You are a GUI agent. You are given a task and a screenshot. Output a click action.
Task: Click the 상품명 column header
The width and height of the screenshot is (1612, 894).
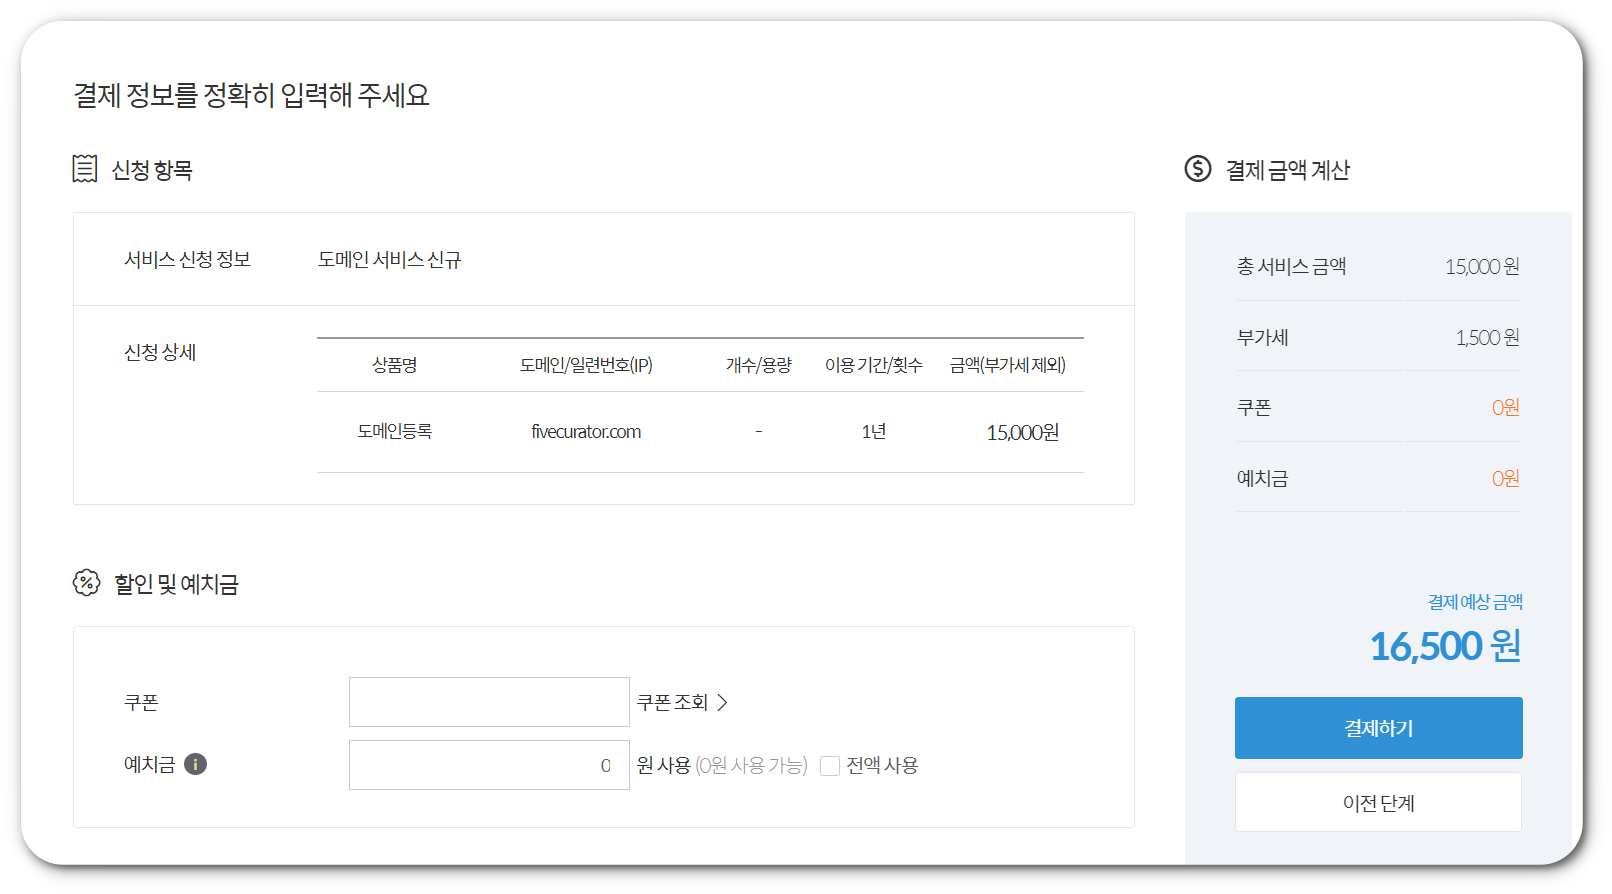click(x=395, y=365)
